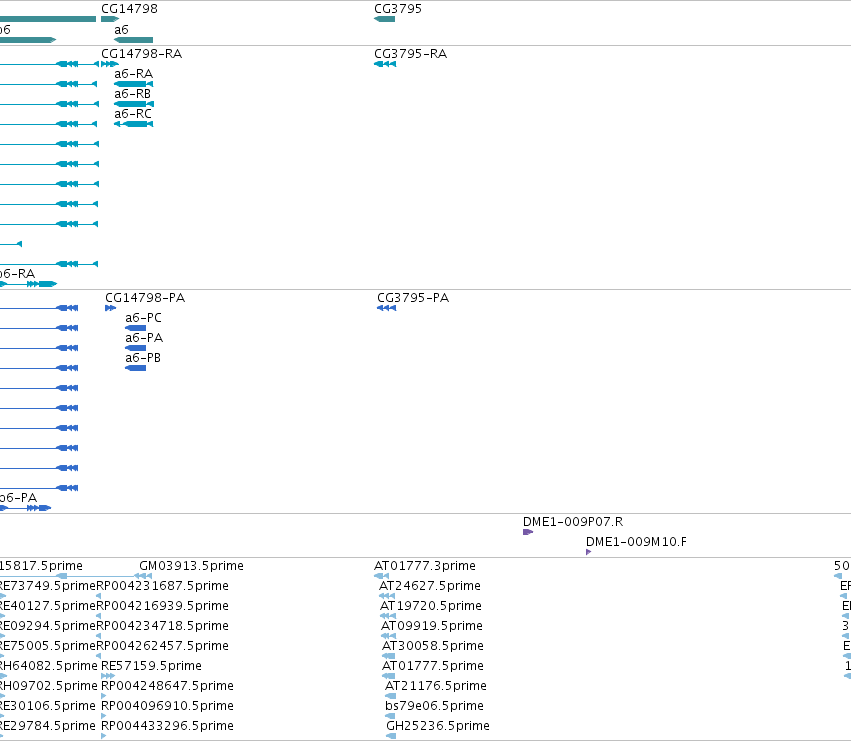Open the CG14798-RA transcript label
This screenshot has width=851, height=741.
tap(142, 54)
